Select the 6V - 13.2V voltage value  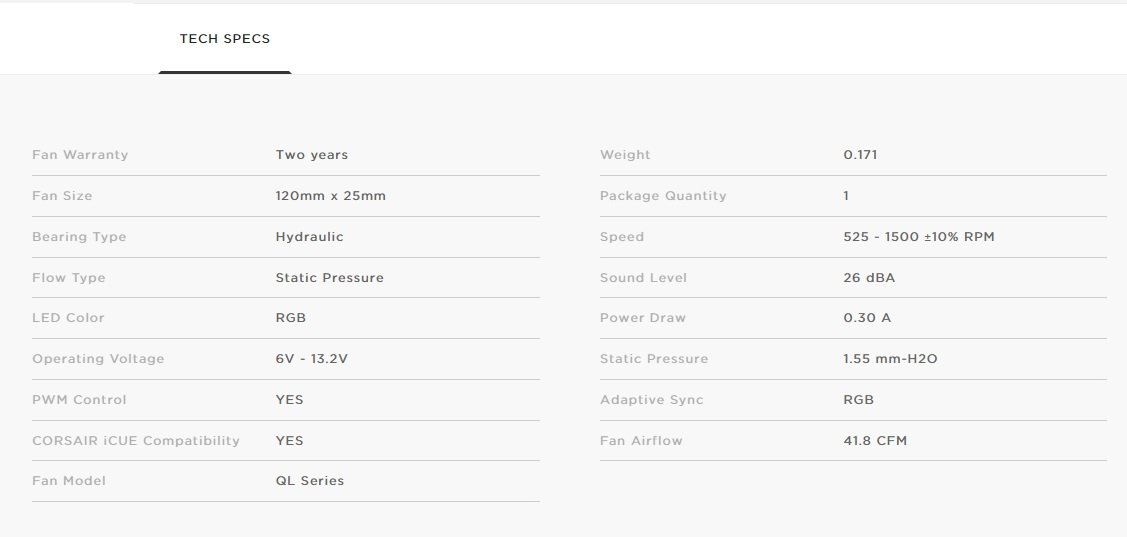tap(311, 359)
